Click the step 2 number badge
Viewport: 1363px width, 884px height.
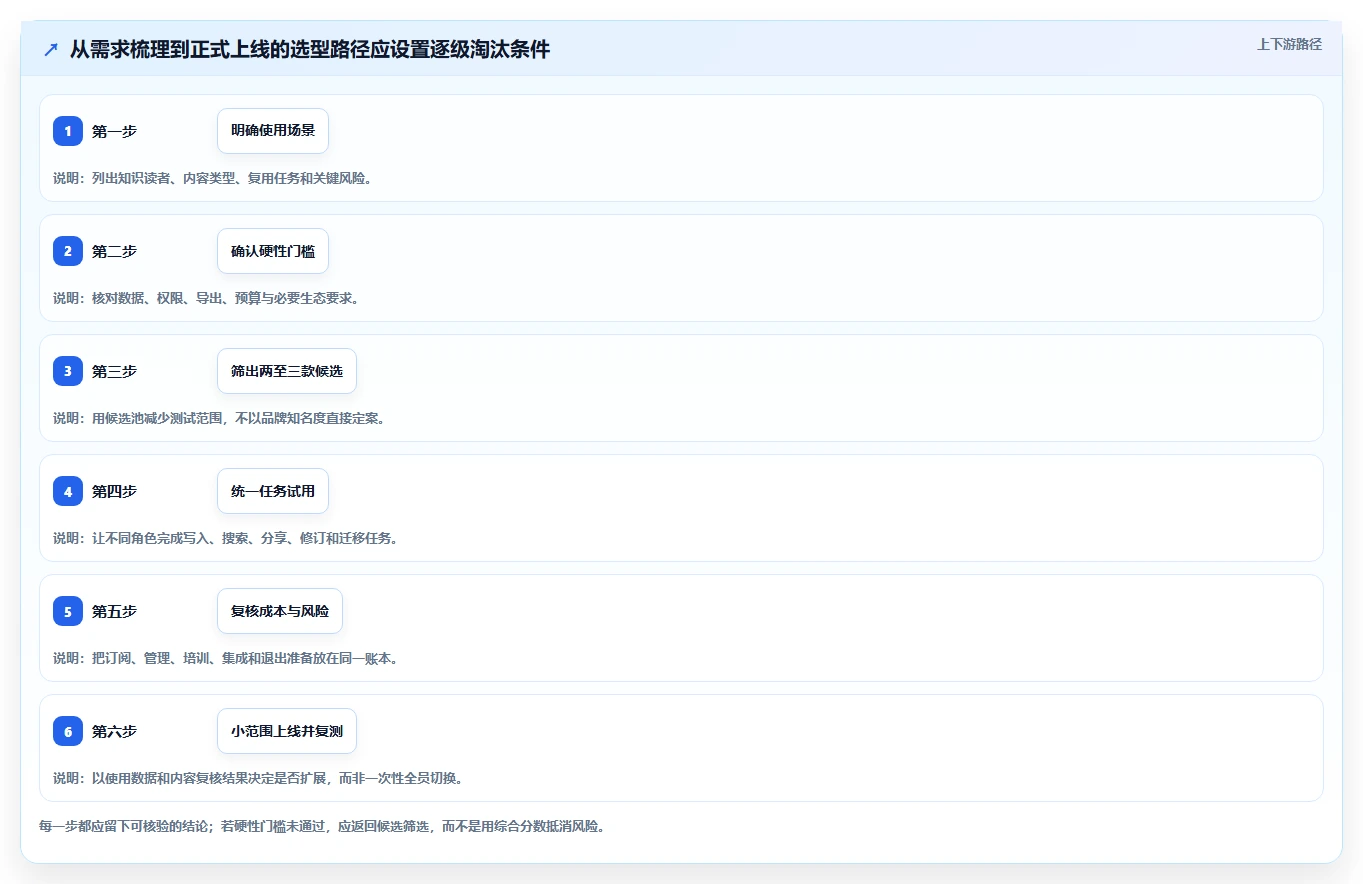click(x=68, y=251)
